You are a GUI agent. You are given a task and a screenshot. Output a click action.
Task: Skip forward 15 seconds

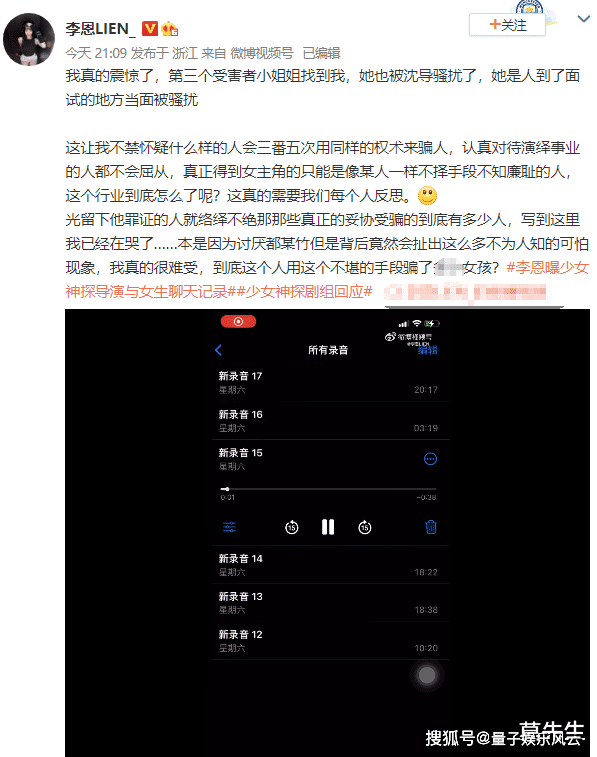(365, 527)
